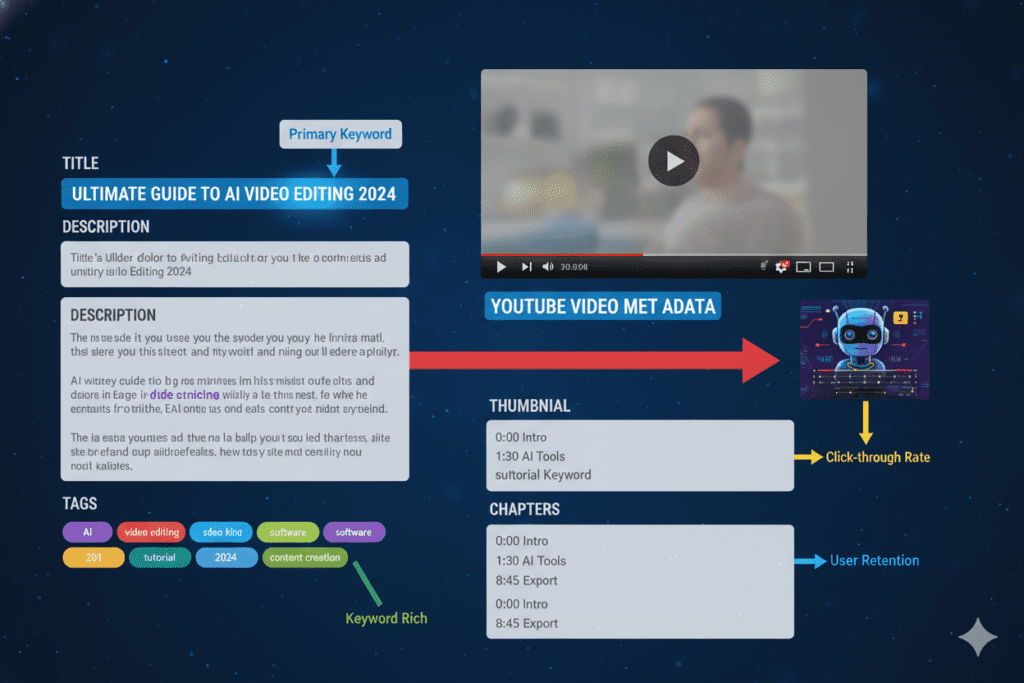Image resolution: width=1024 pixels, height=683 pixels.
Task: Mute the volume speaker icon
Action: [548, 267]
